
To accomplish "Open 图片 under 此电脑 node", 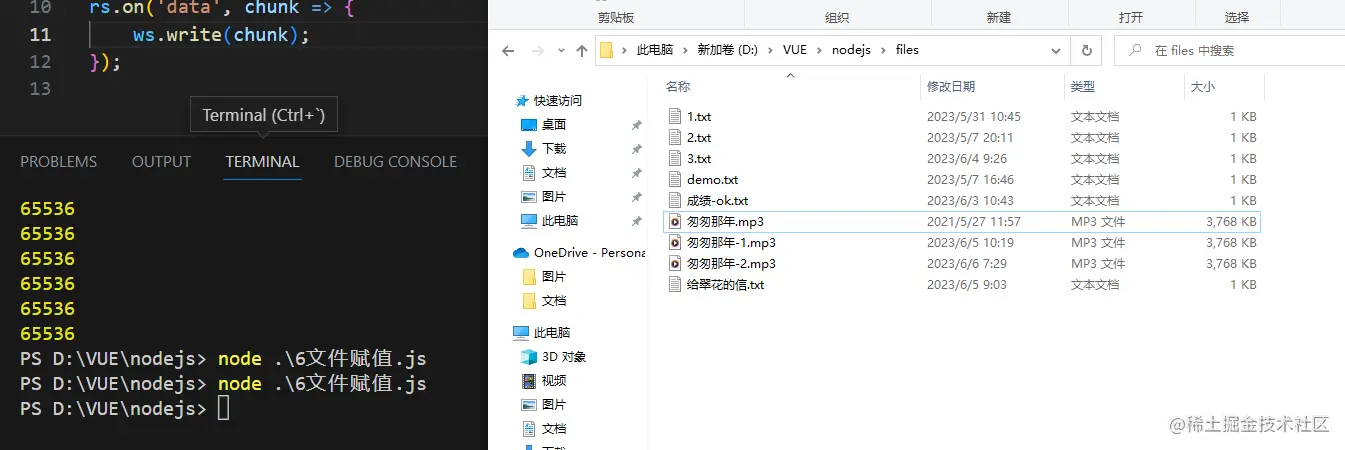I will click(553, 404).
